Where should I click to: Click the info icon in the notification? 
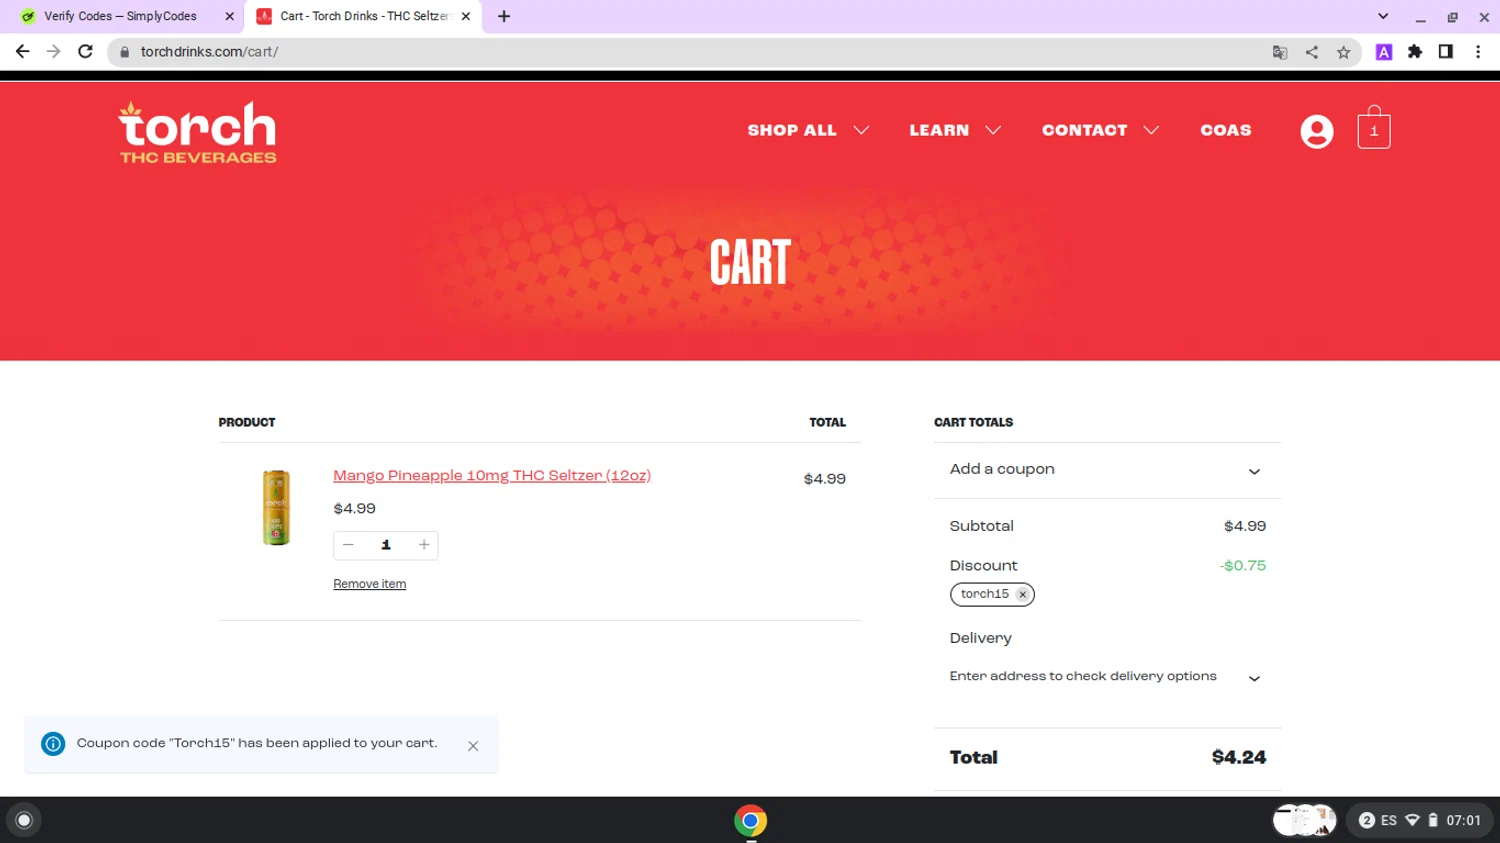(x=53, y=744)
